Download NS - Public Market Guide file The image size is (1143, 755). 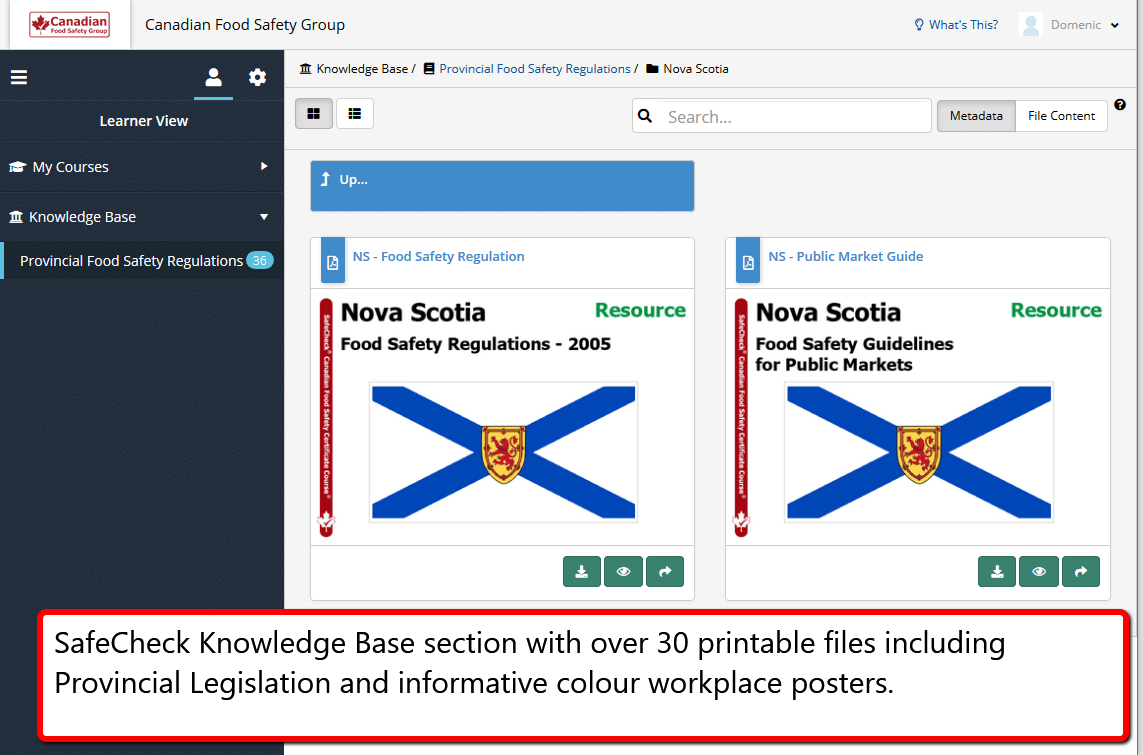pos(997,571)
